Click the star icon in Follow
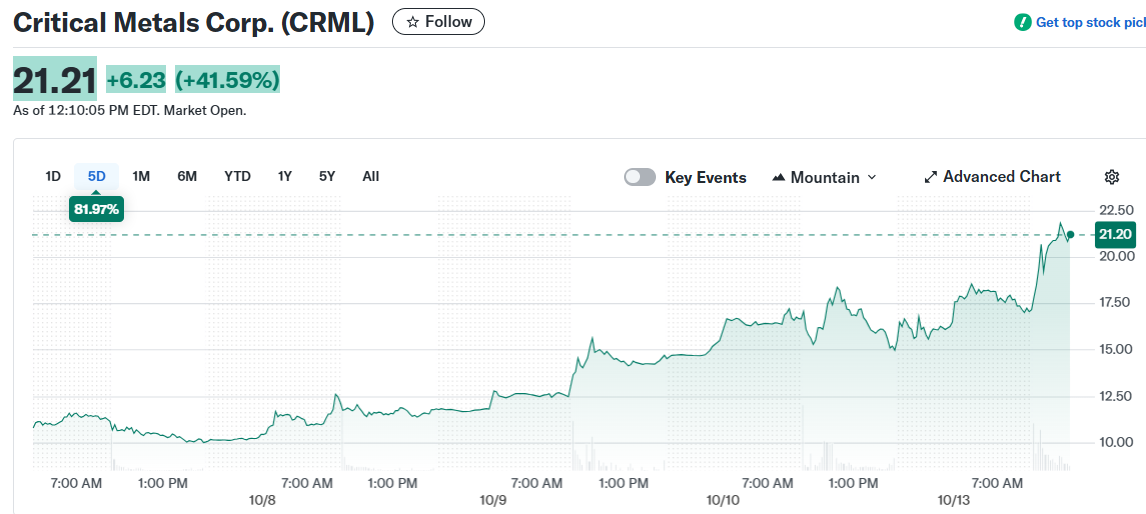The height and width of the screenshot is (514, 1146). click(x=412, y=22)
